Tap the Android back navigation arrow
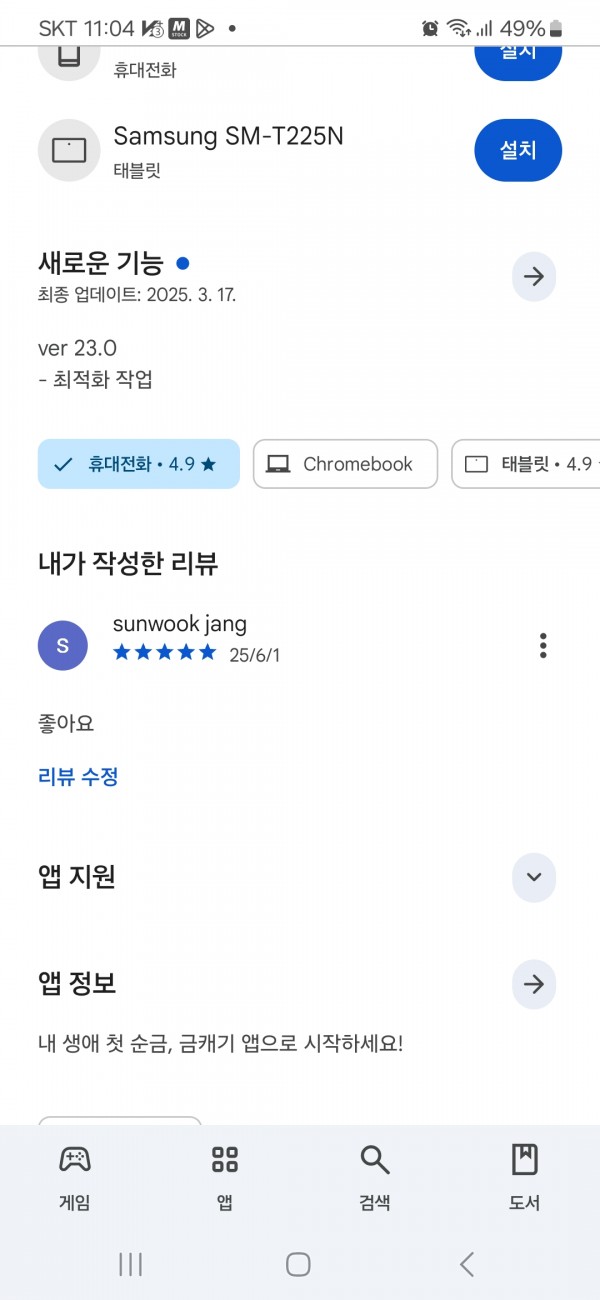 point(467,1264)
